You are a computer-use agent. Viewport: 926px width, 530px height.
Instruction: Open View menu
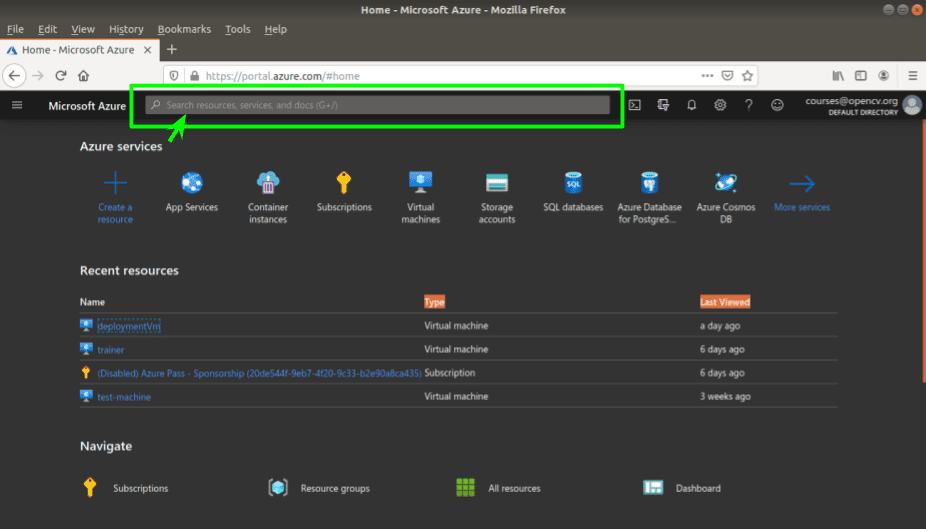83,29
